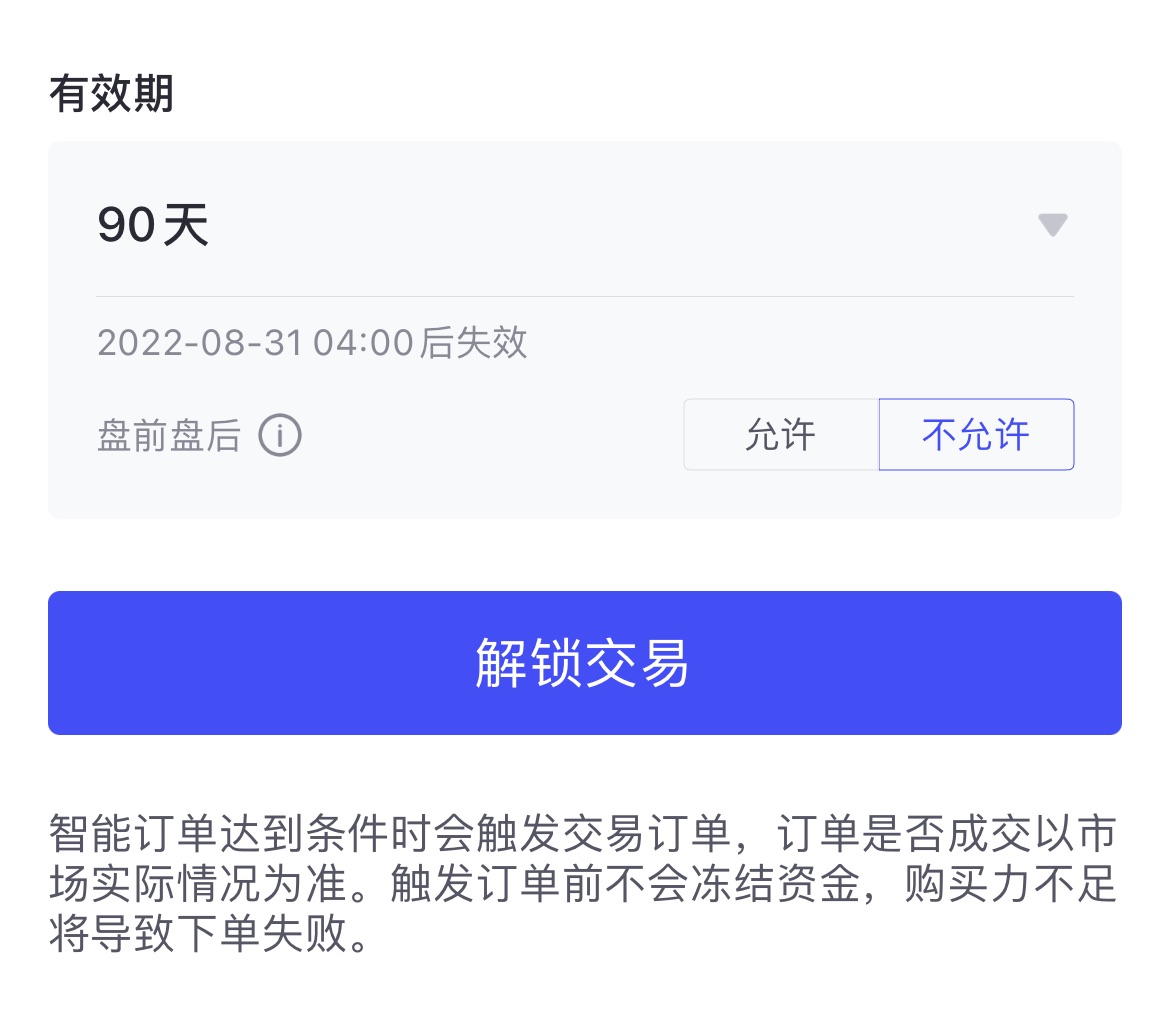This screenshot has height=1030, width=1170.
Task: Unlock trading with the blue button
Action: pyautogui.click(x=585, y=663)
